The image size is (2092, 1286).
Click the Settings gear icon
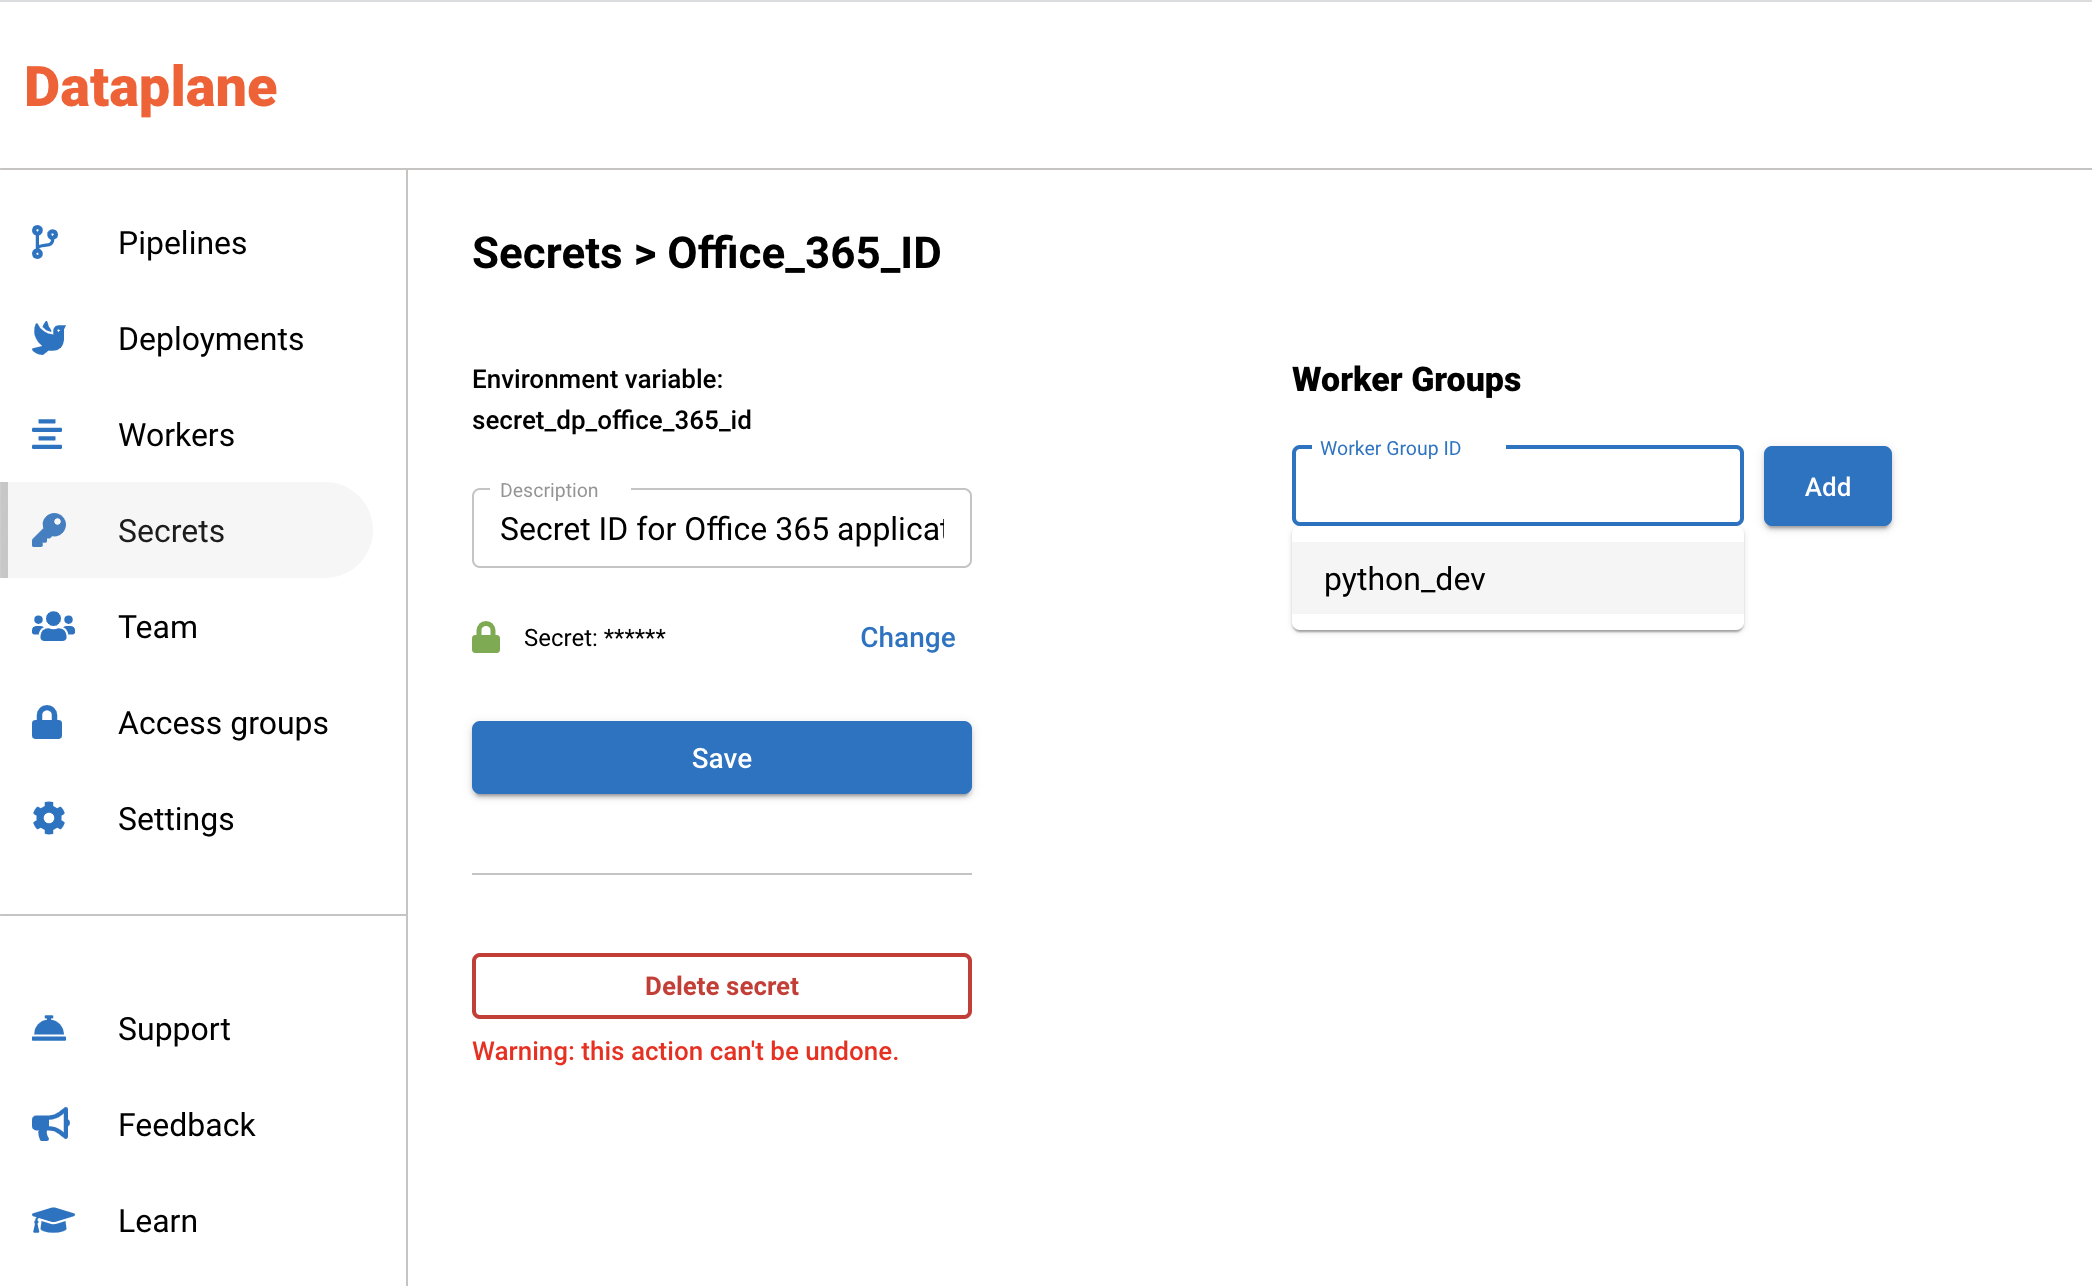[x=48, y=818]
